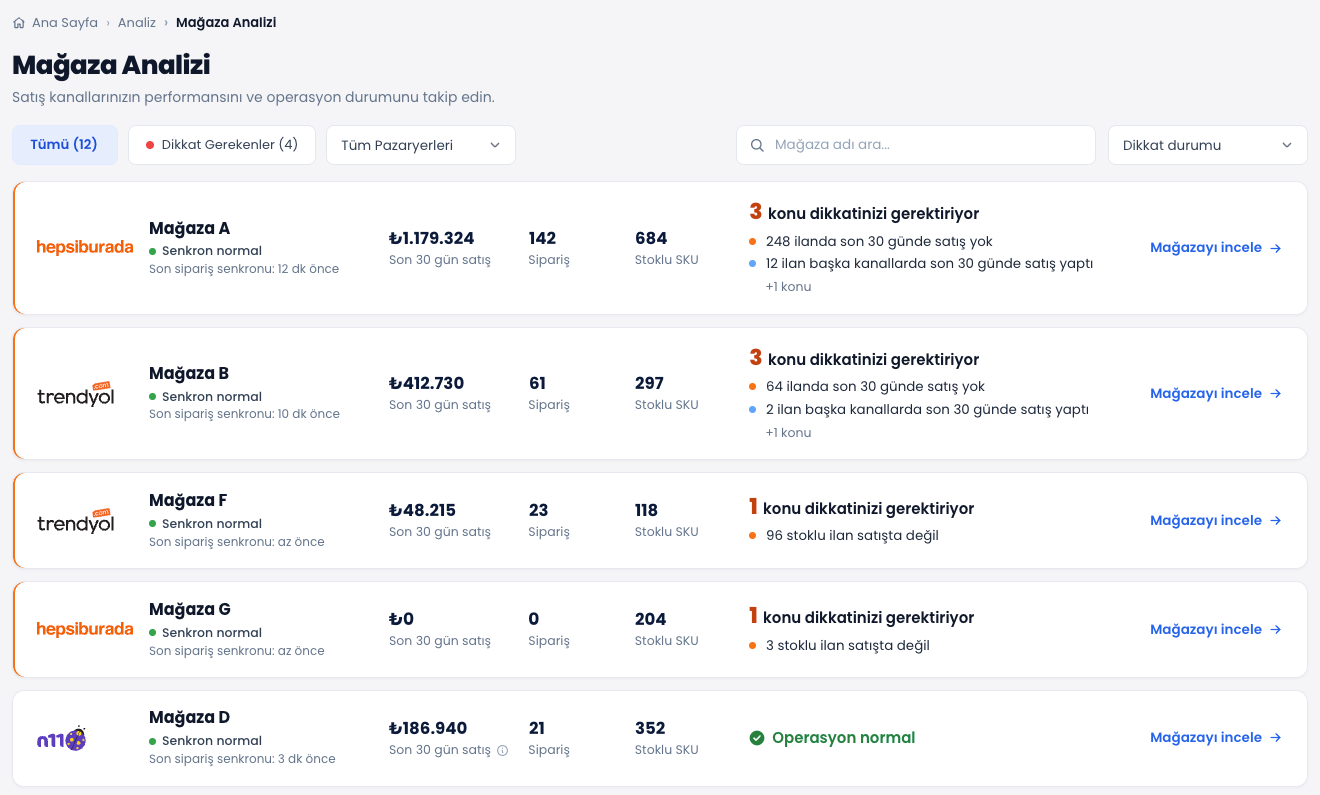
Task: Focus the Mağaza adı ara search field
Action: [x=916, y=145]
